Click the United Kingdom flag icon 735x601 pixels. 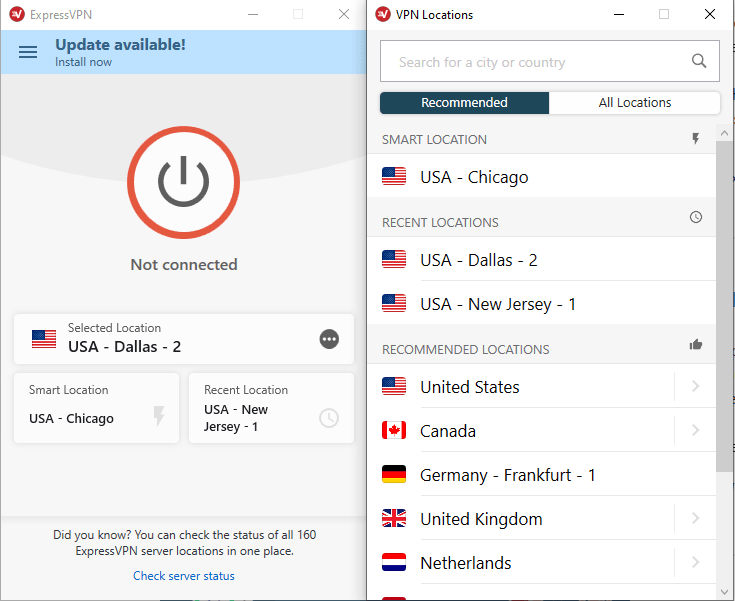point(394,518)
